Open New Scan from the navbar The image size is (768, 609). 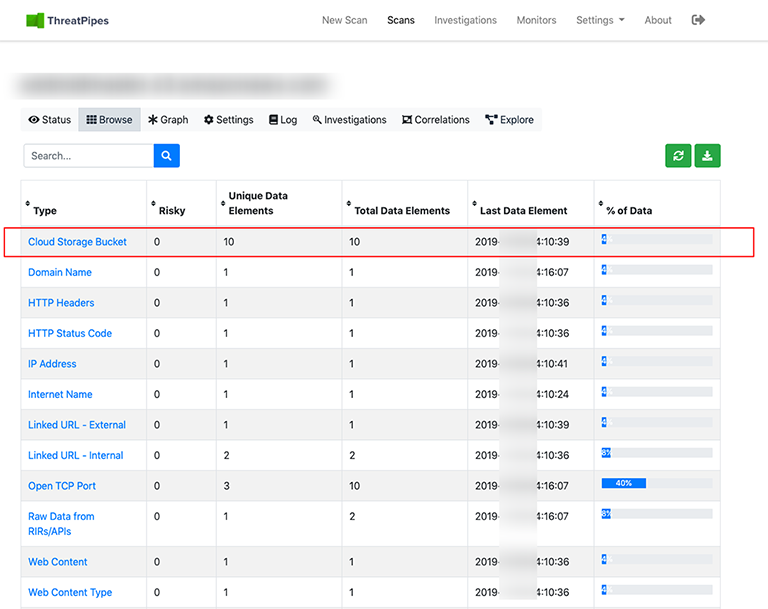point(345,20)
